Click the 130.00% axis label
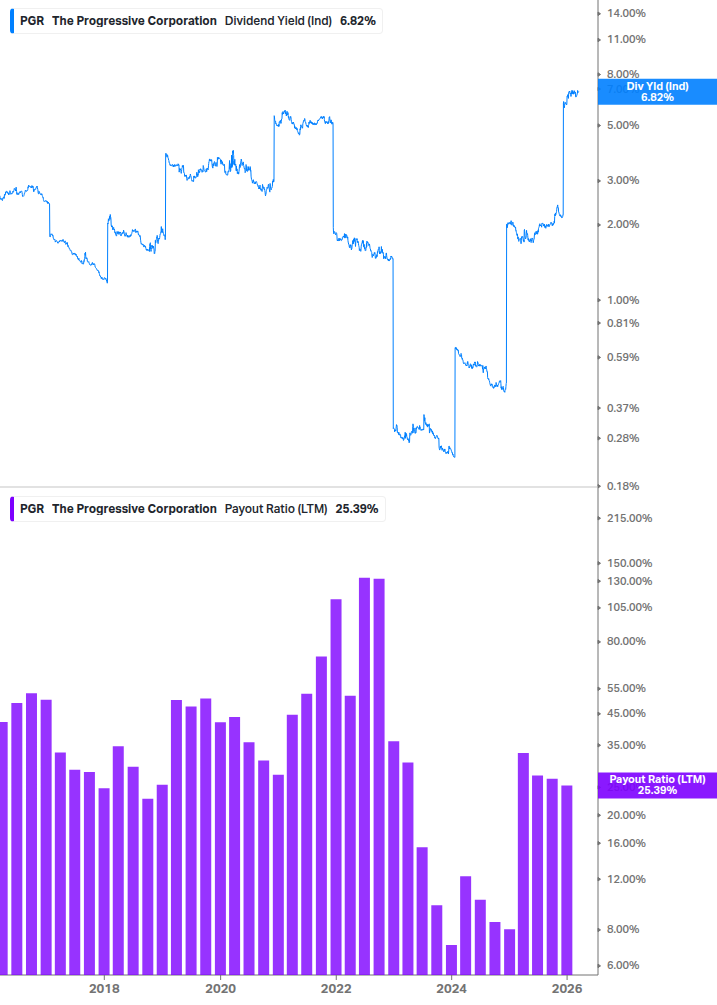Viewport: 717px width, 1005px height. click(629, 581)
